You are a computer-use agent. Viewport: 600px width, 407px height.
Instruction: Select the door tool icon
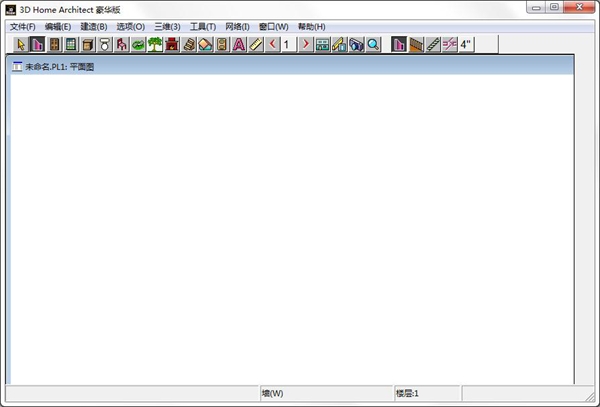coord(54,44)
